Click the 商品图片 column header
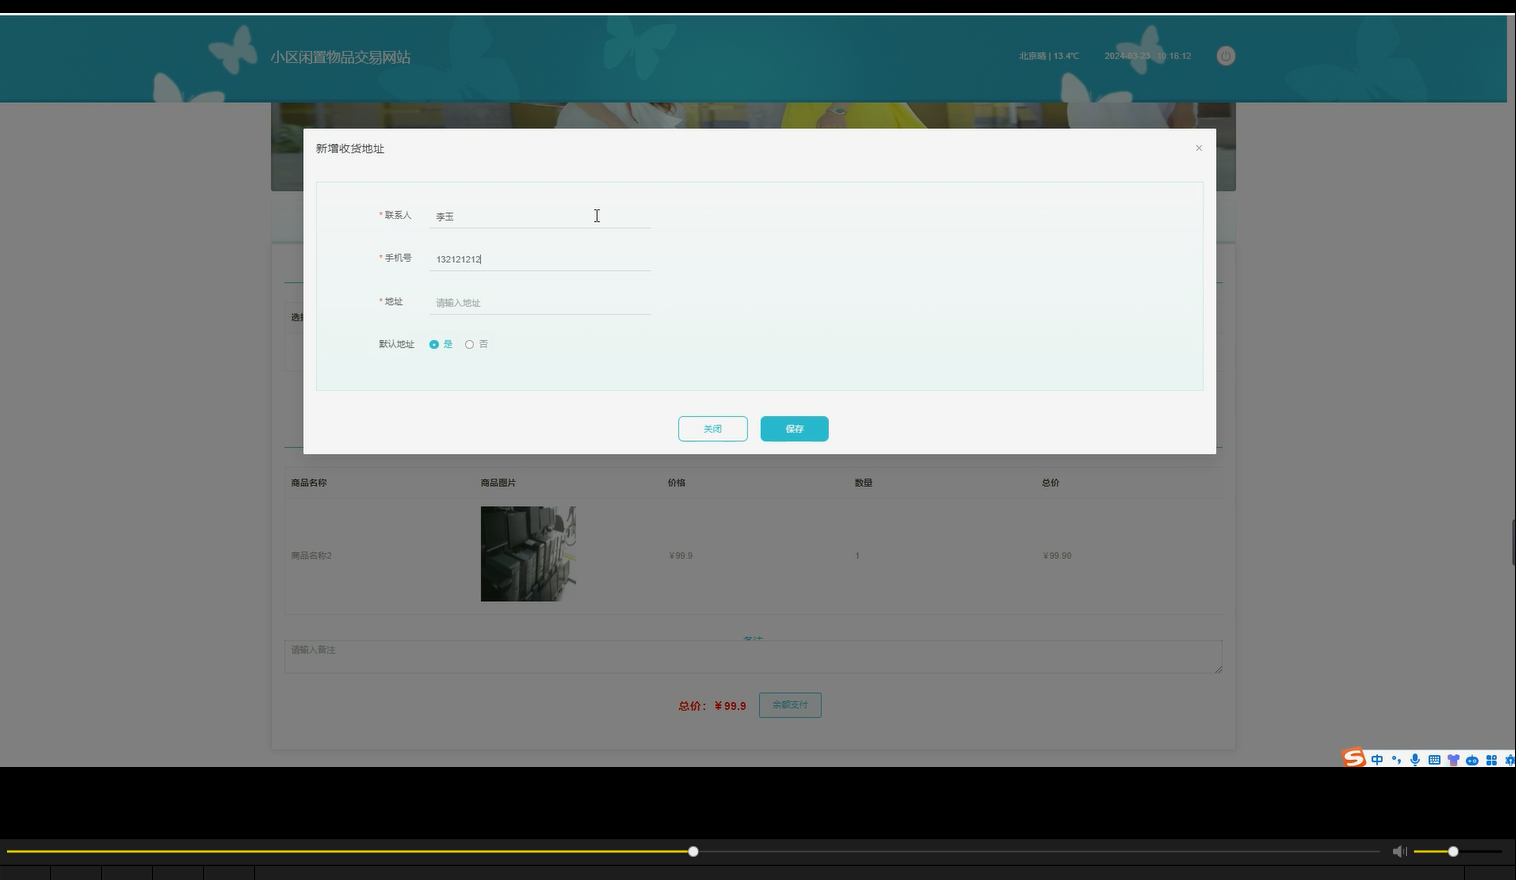 pos(498,483)
